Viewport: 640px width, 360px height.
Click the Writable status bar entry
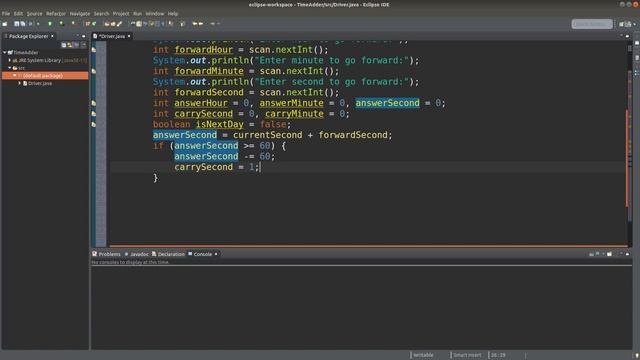[x=423, y=355]
